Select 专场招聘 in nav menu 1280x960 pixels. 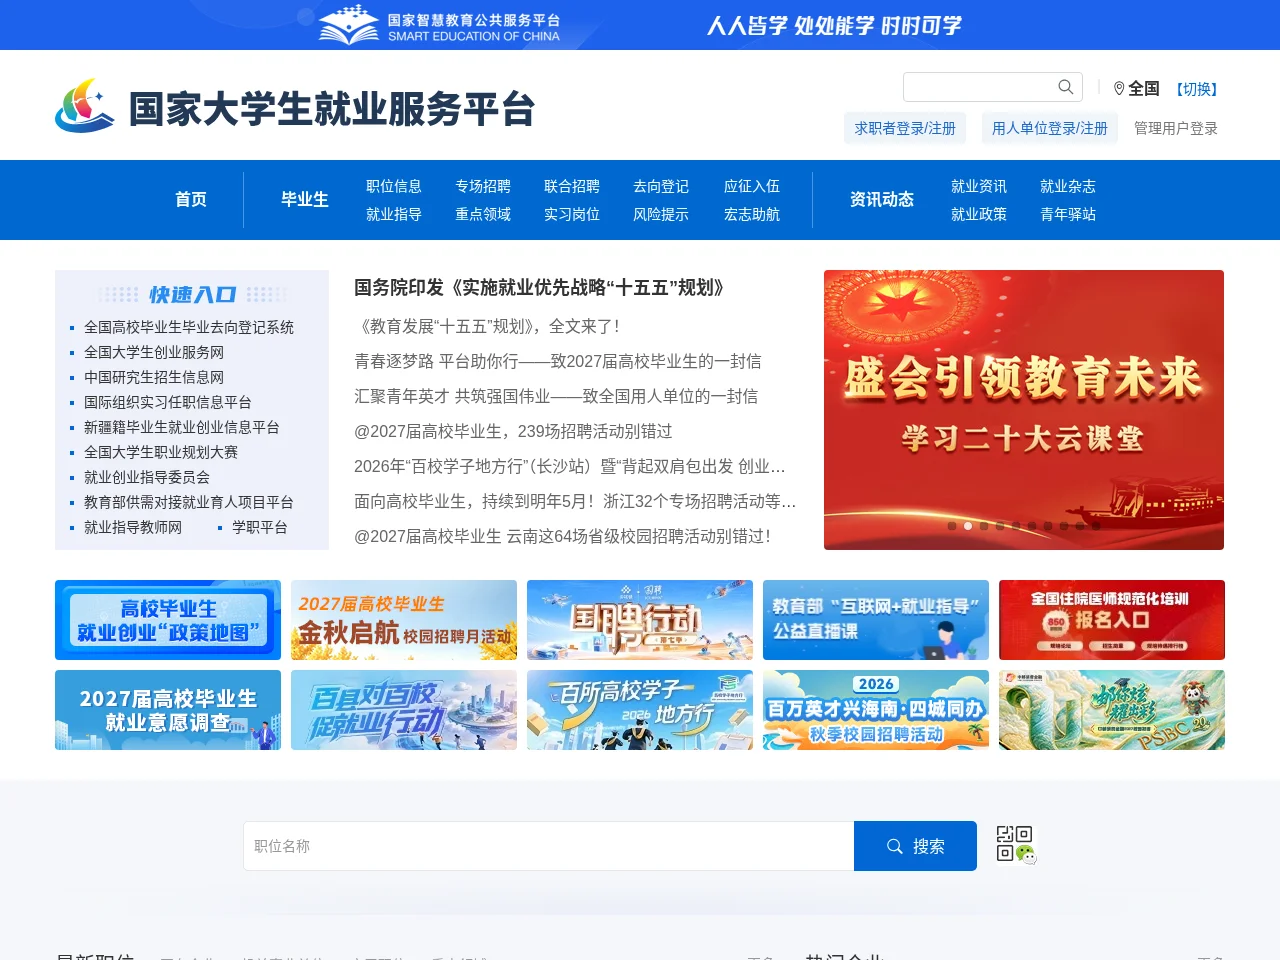pyautogui.click(x=483, y=186)
